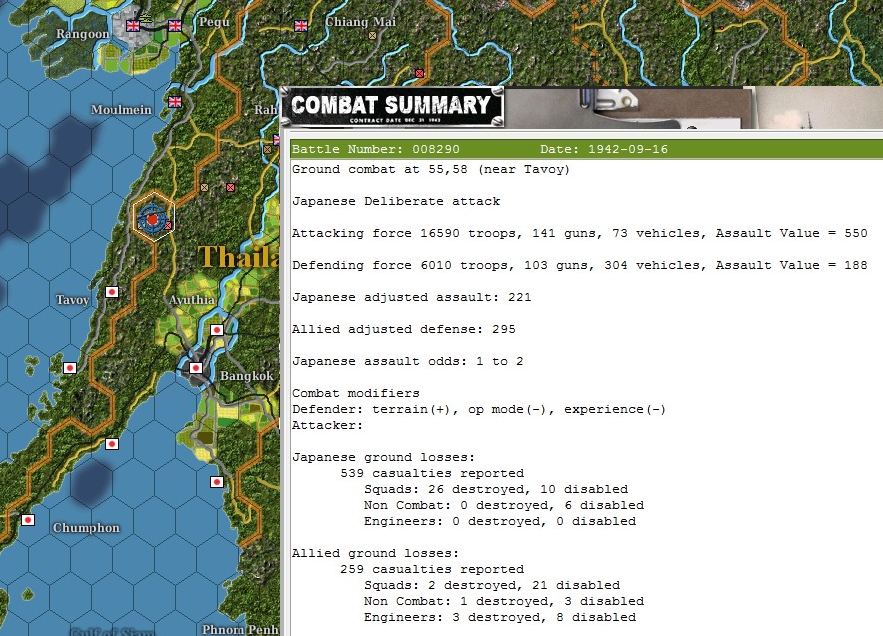Click the Chiang Mai city label
Viewport: 883px width, 636px height.
(x=360, y=21)
